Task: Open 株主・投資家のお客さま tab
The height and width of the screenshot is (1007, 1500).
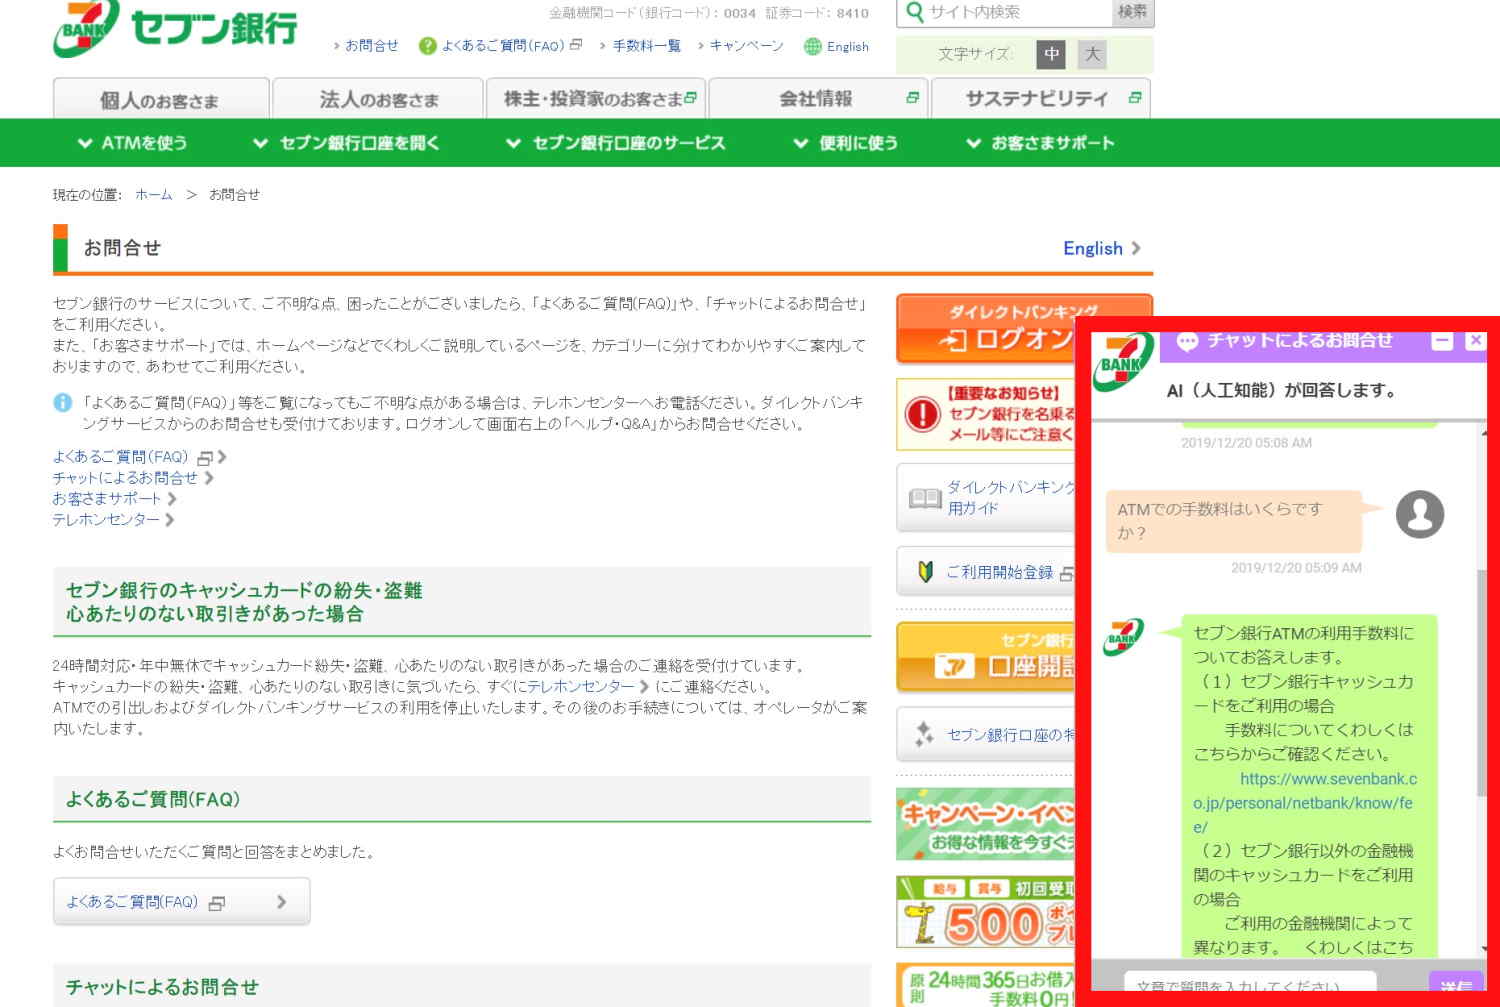Action: tap(596, 99)
